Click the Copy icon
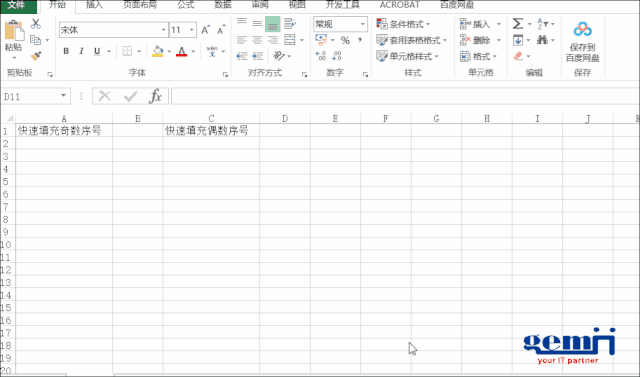640x377 pixels. (x=36, y=40)
